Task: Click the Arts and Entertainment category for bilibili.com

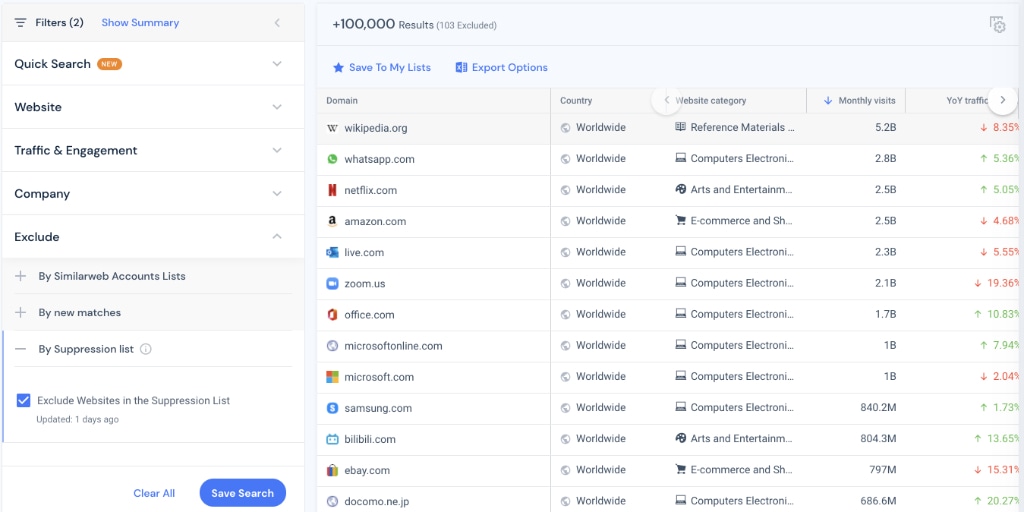Action: 741,438
